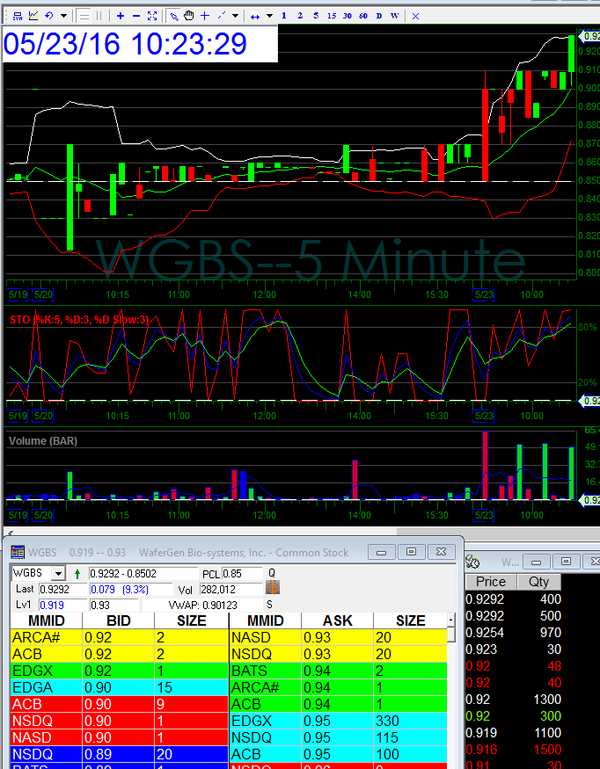
Task: Activate the crosshair cursor tool
Action: 205,16
